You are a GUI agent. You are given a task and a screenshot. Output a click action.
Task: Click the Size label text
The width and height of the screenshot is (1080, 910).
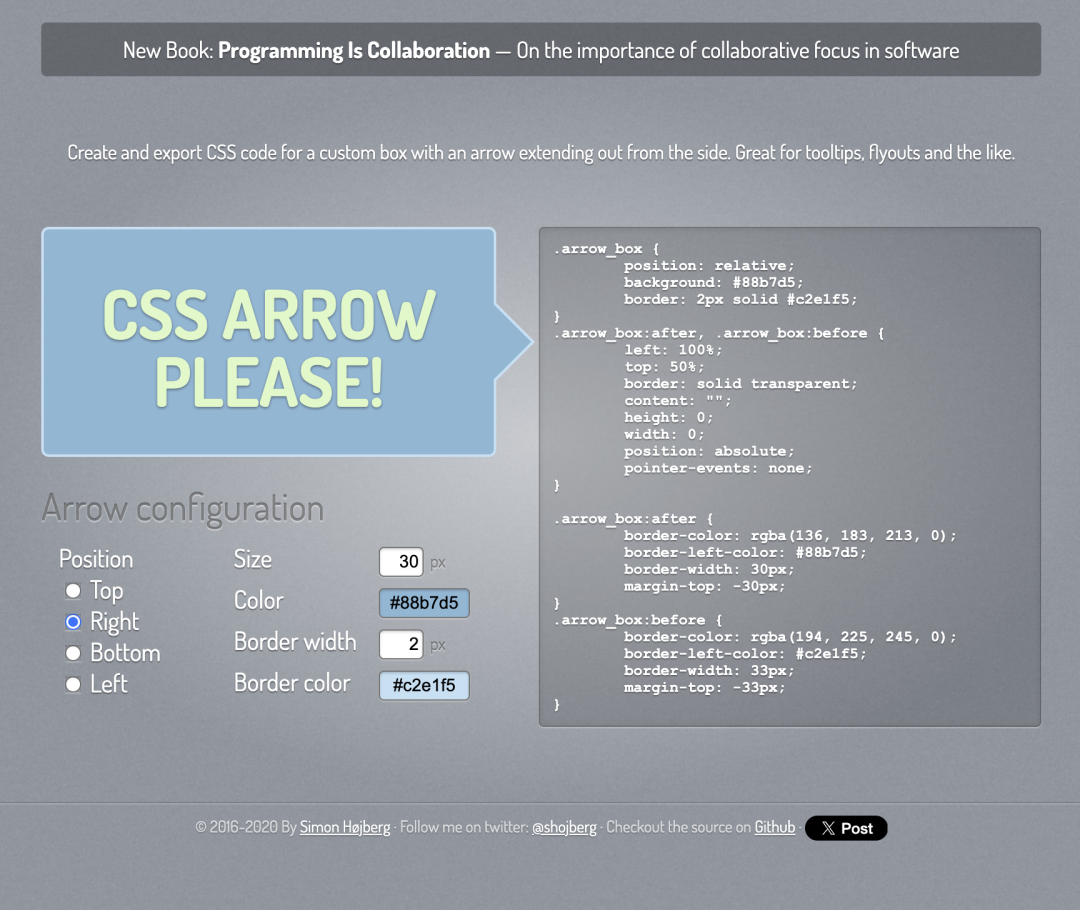(x=253, y=559)
